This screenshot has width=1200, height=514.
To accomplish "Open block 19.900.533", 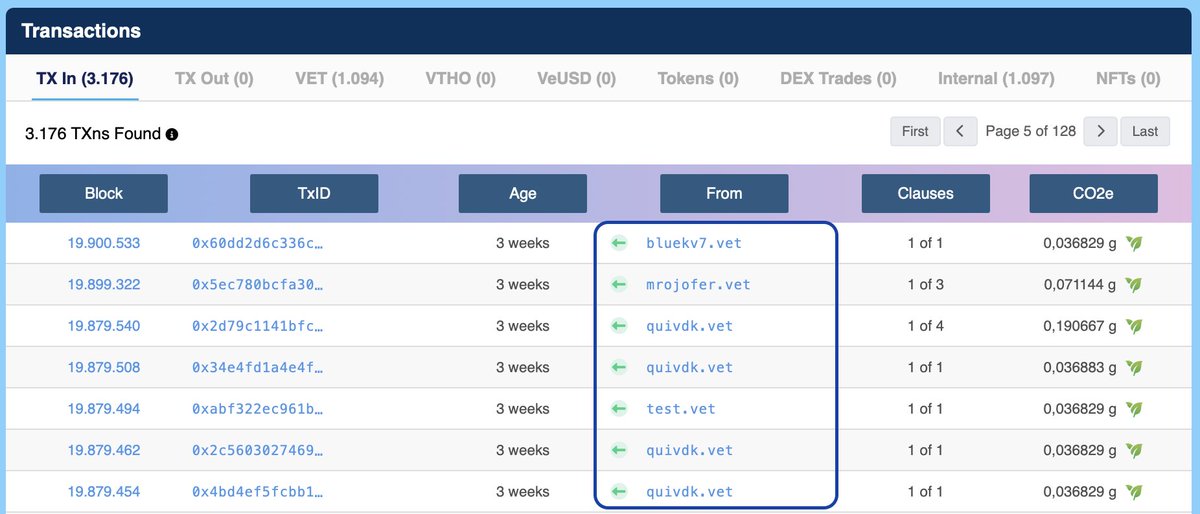I will (x=104, y=243).
